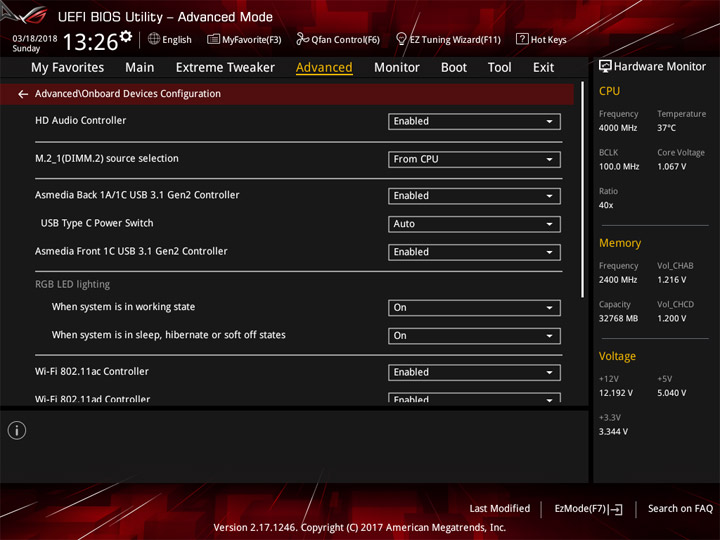Click Last Modified button
720x540 pixels.
(x=500, y=509)
